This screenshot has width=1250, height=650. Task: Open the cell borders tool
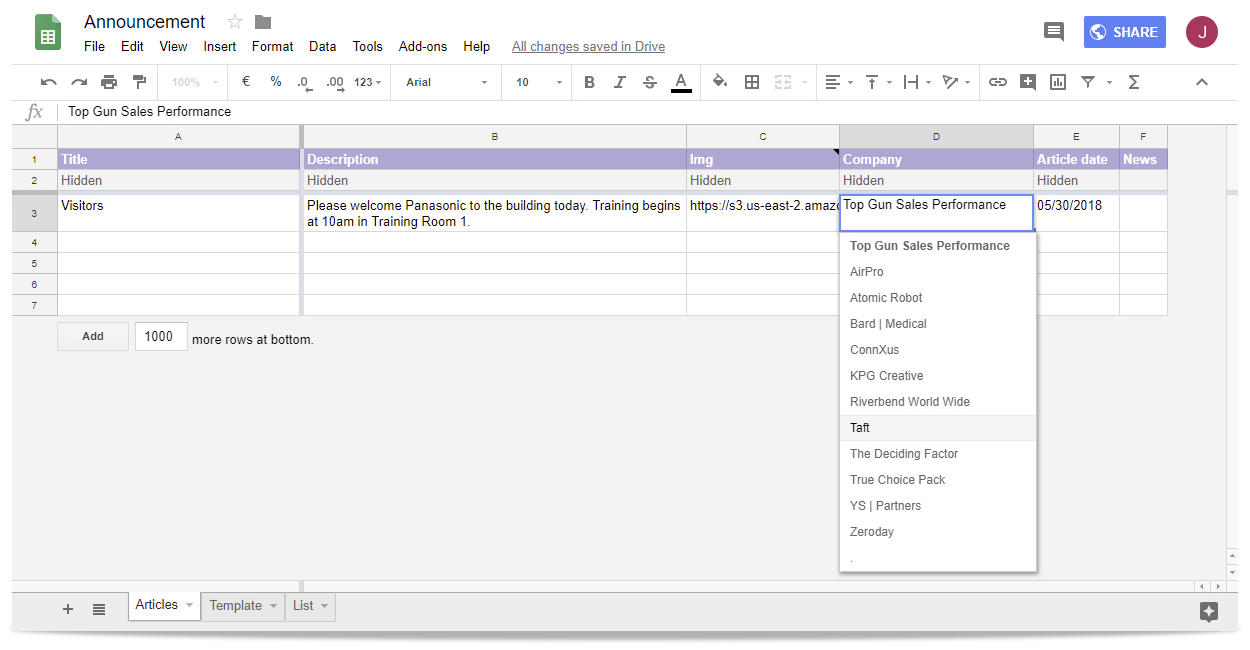point(752,82)
